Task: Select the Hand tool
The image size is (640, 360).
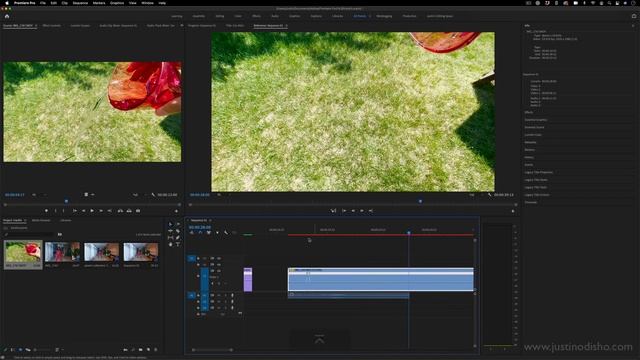Action: point(171,244)
